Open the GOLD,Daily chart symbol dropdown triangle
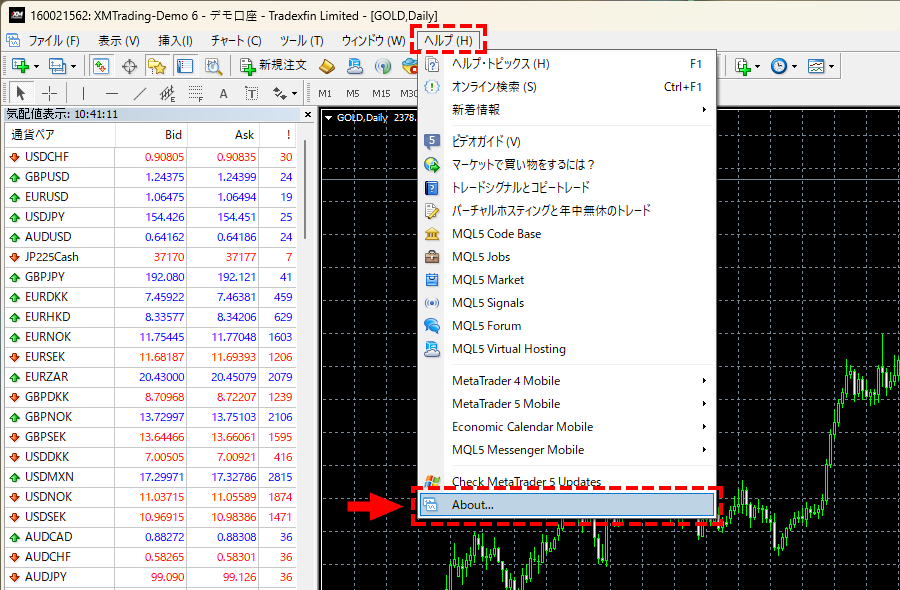Screen dimensions: 900x590 coord(329,118)
